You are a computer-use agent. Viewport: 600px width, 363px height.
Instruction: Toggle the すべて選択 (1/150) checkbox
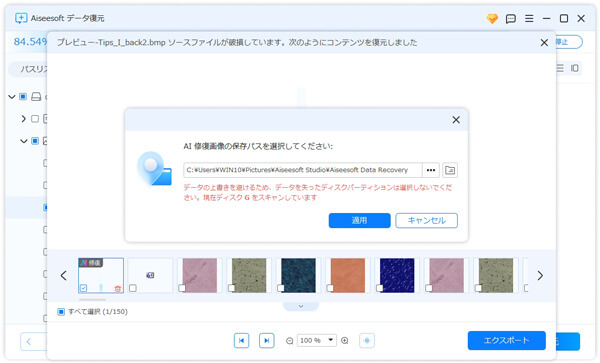tap(61, 312)
